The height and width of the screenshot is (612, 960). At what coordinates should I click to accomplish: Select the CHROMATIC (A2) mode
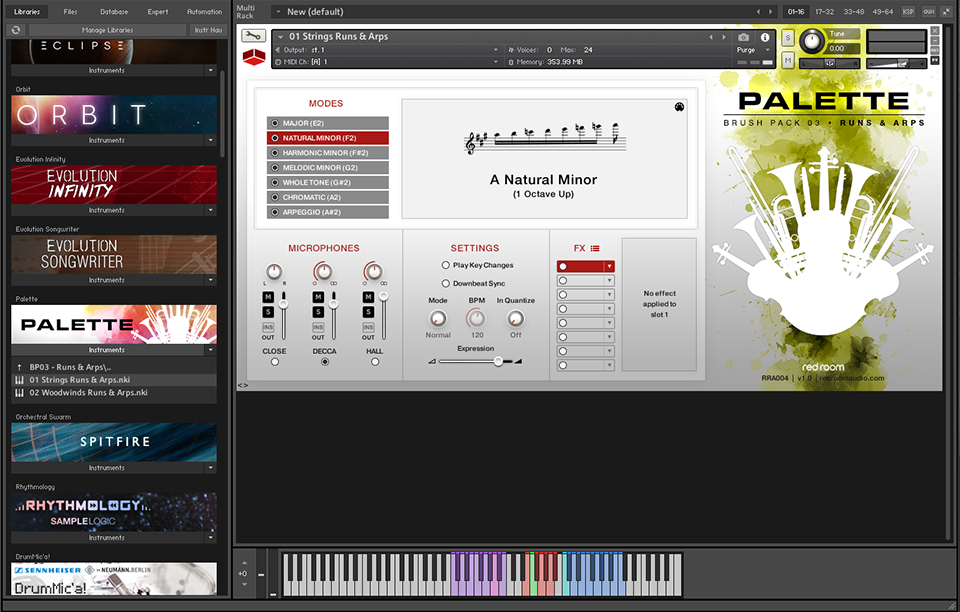click(328, 197)
